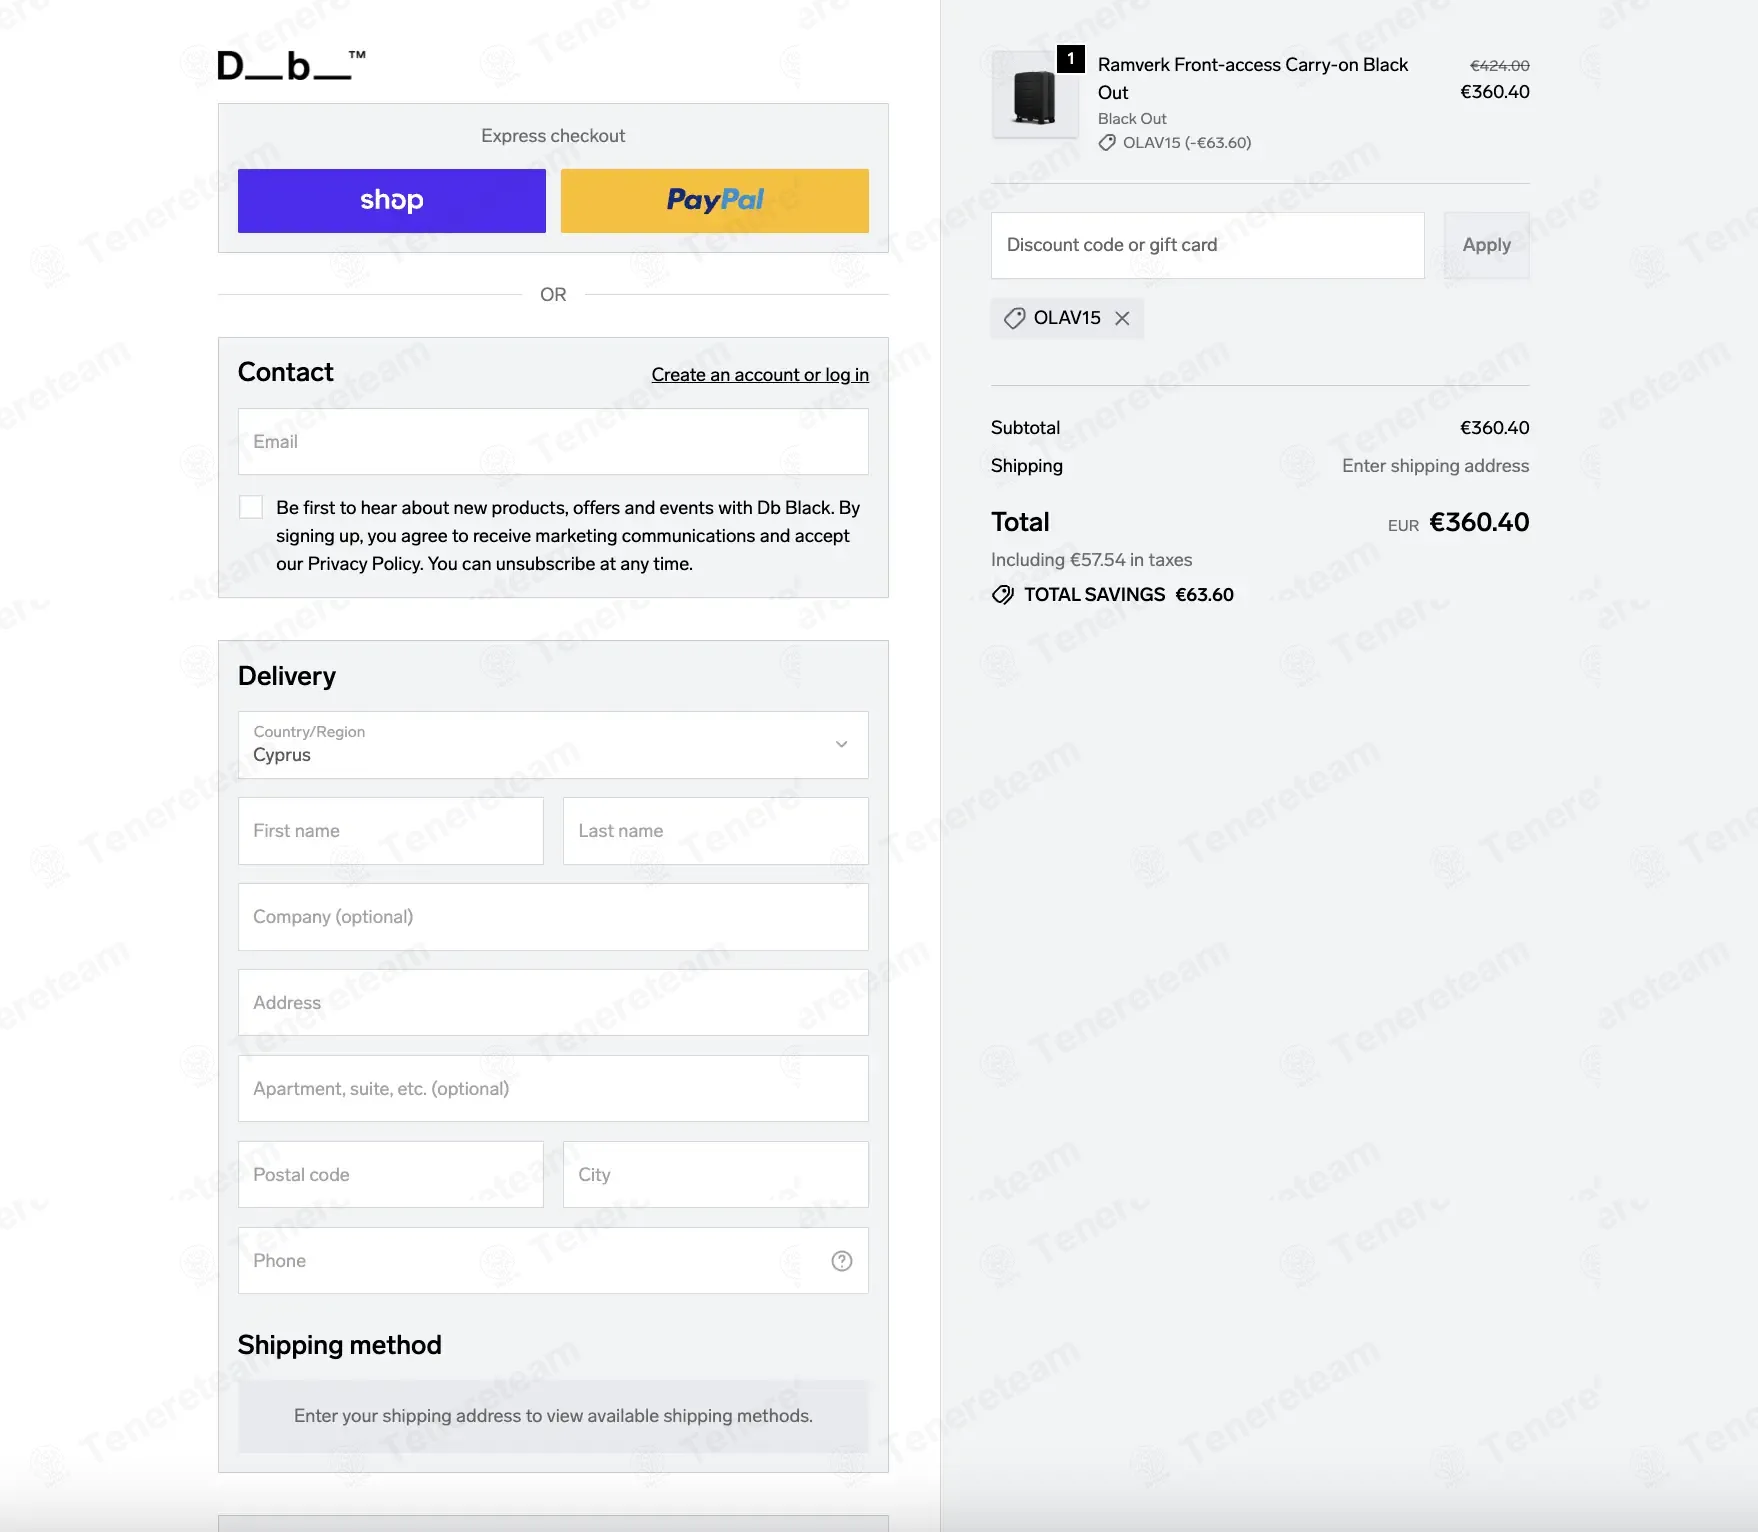
Task: Click the Black Out variant label
Action: pyautogui.click(x=1132, y=118)
